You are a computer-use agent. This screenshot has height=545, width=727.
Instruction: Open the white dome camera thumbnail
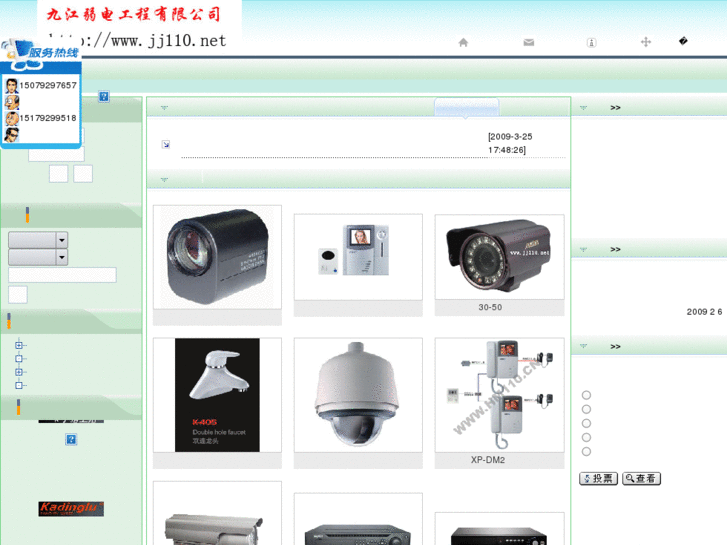(358, 395)
